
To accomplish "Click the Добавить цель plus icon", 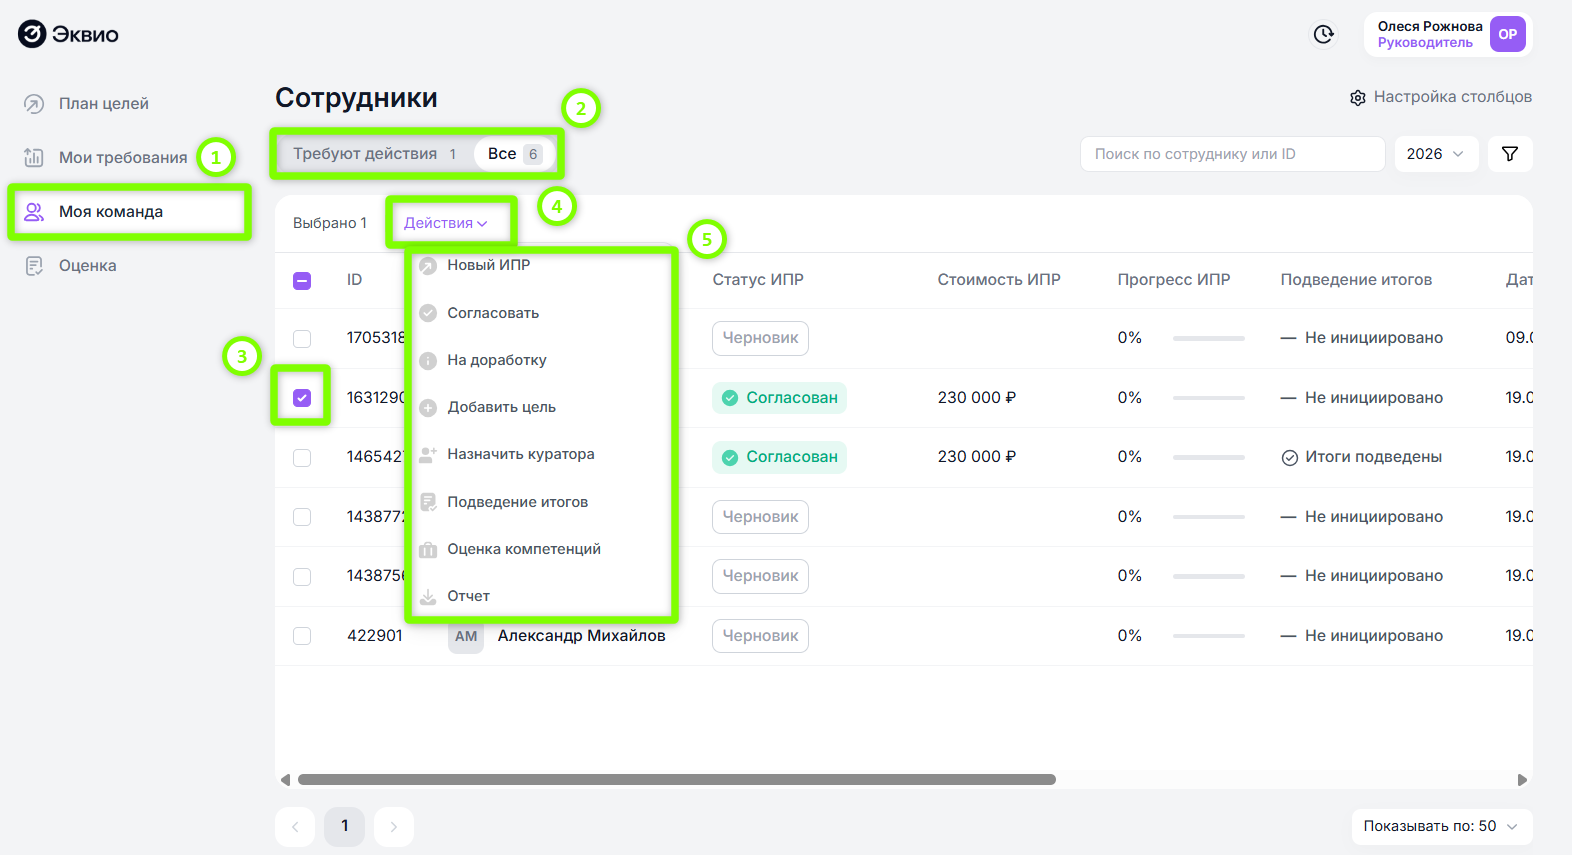I will point(428,408).
